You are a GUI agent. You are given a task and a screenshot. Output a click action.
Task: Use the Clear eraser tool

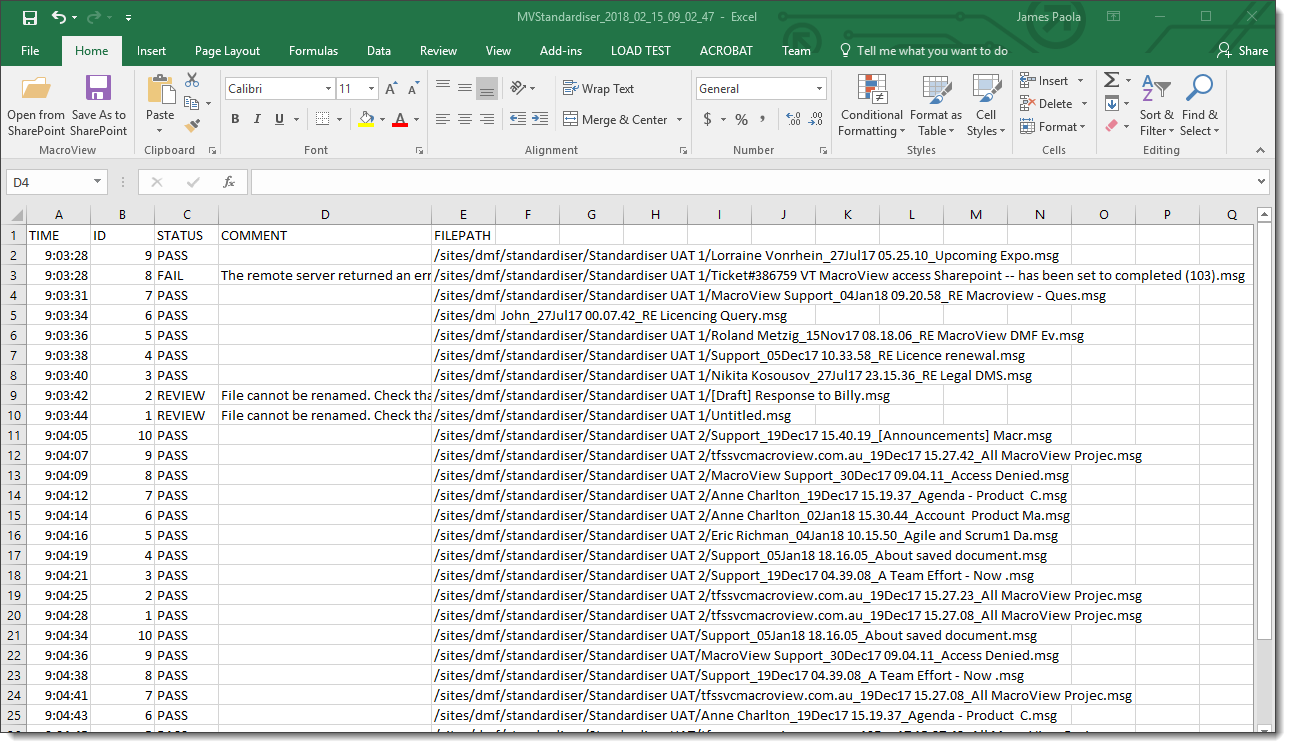(1111, 126)
